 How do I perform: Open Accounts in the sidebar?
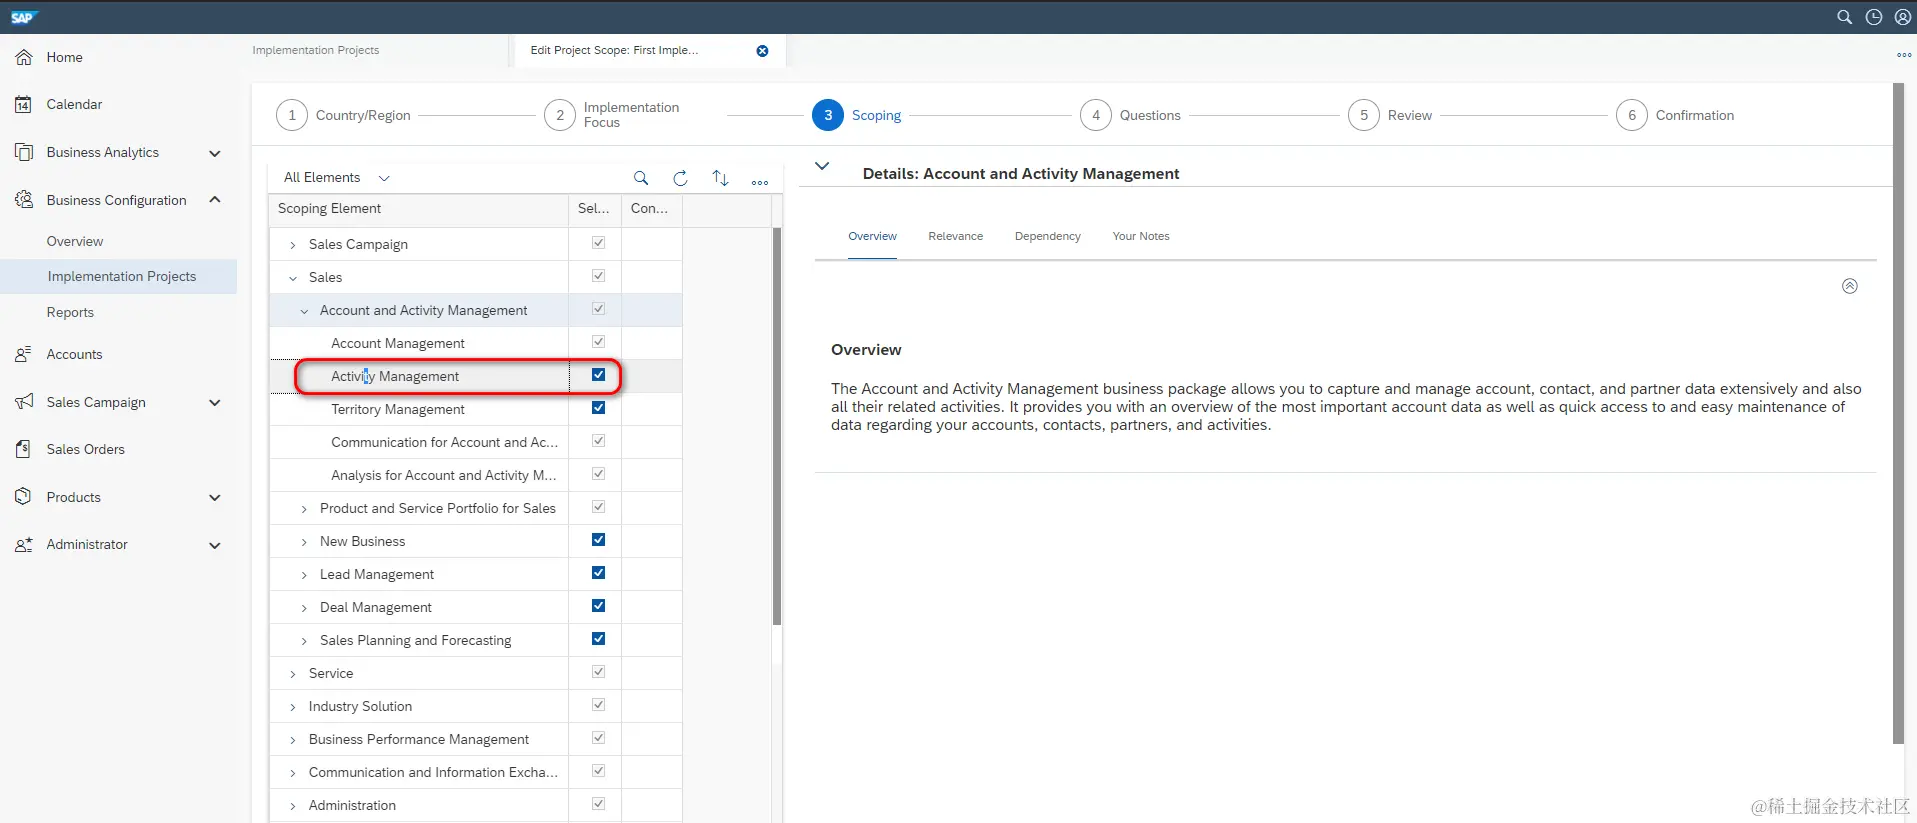pos(74,354)
